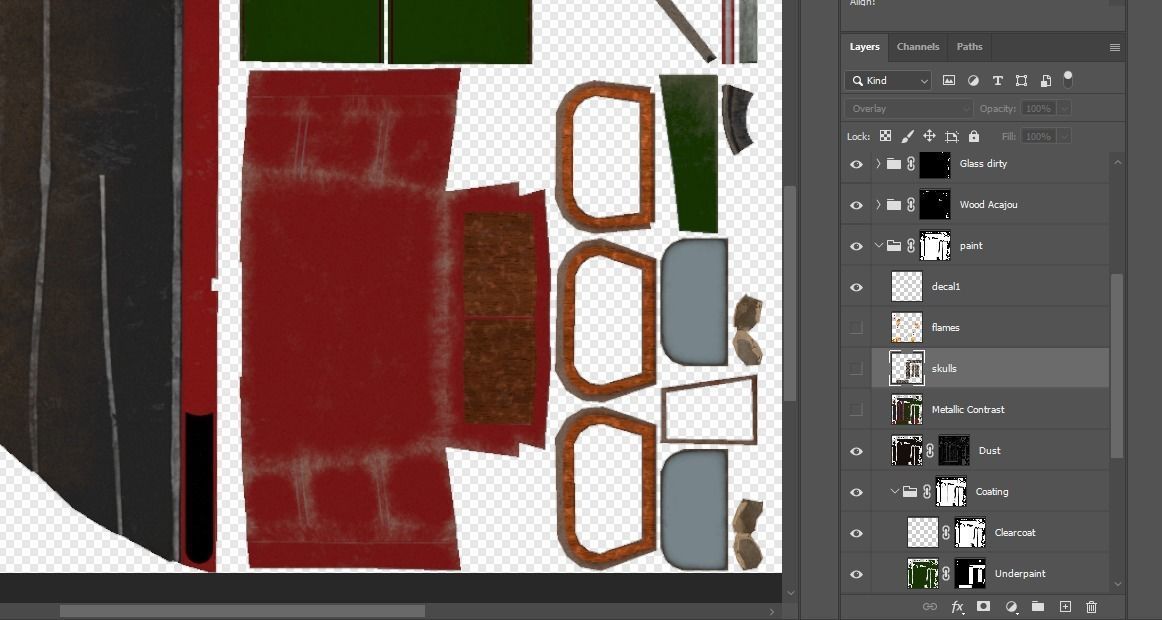Select the Clearcoat layer name
The width and height of the screenshot is (1162, 620).
(1015, 533)
